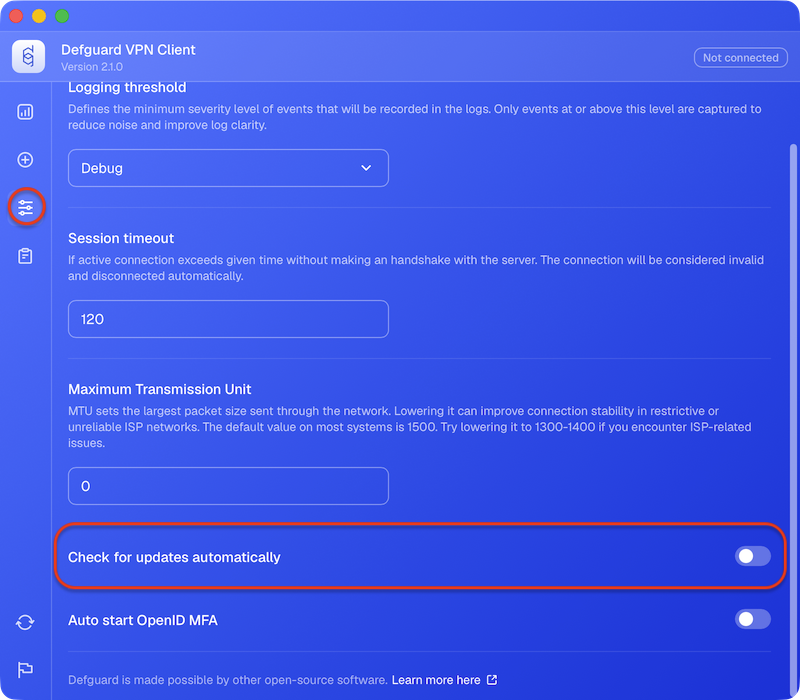Viewport: 800px width, 700px height.
Task: Open the Logging threshold Debug dropdown
Action: [x=228, y=168]
